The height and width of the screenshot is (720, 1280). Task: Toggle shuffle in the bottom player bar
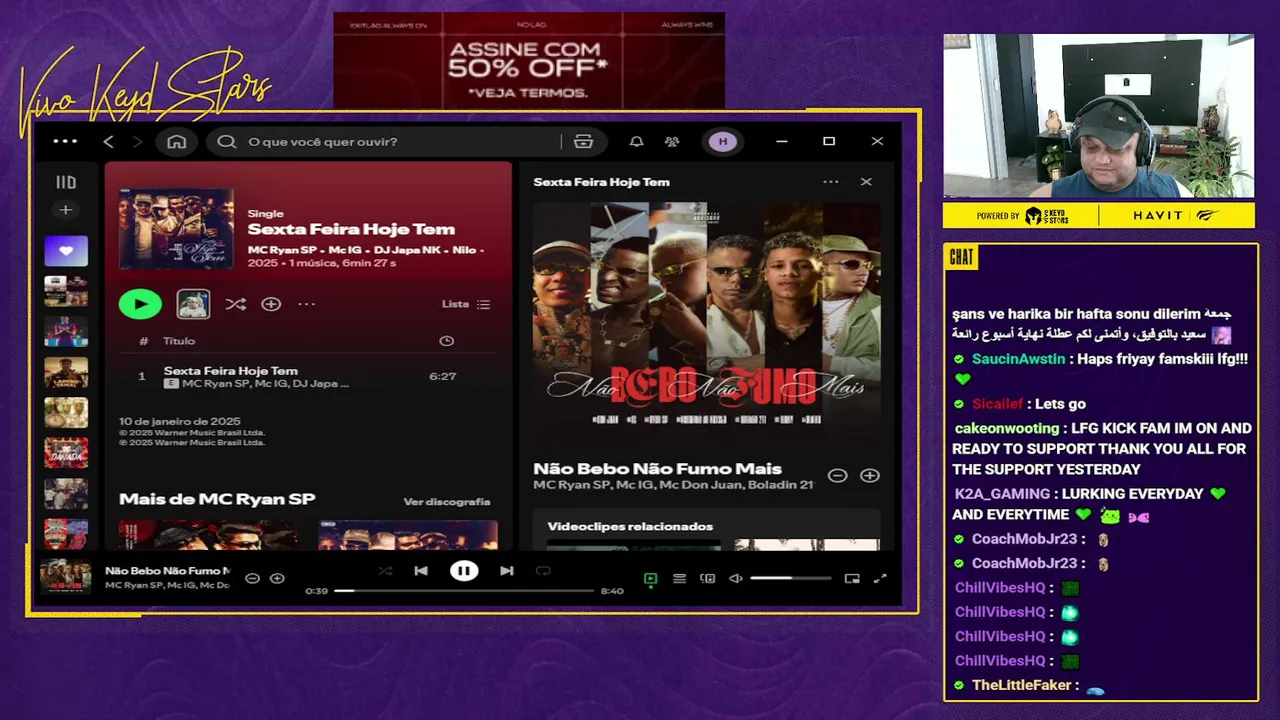(x=386, y=571)
